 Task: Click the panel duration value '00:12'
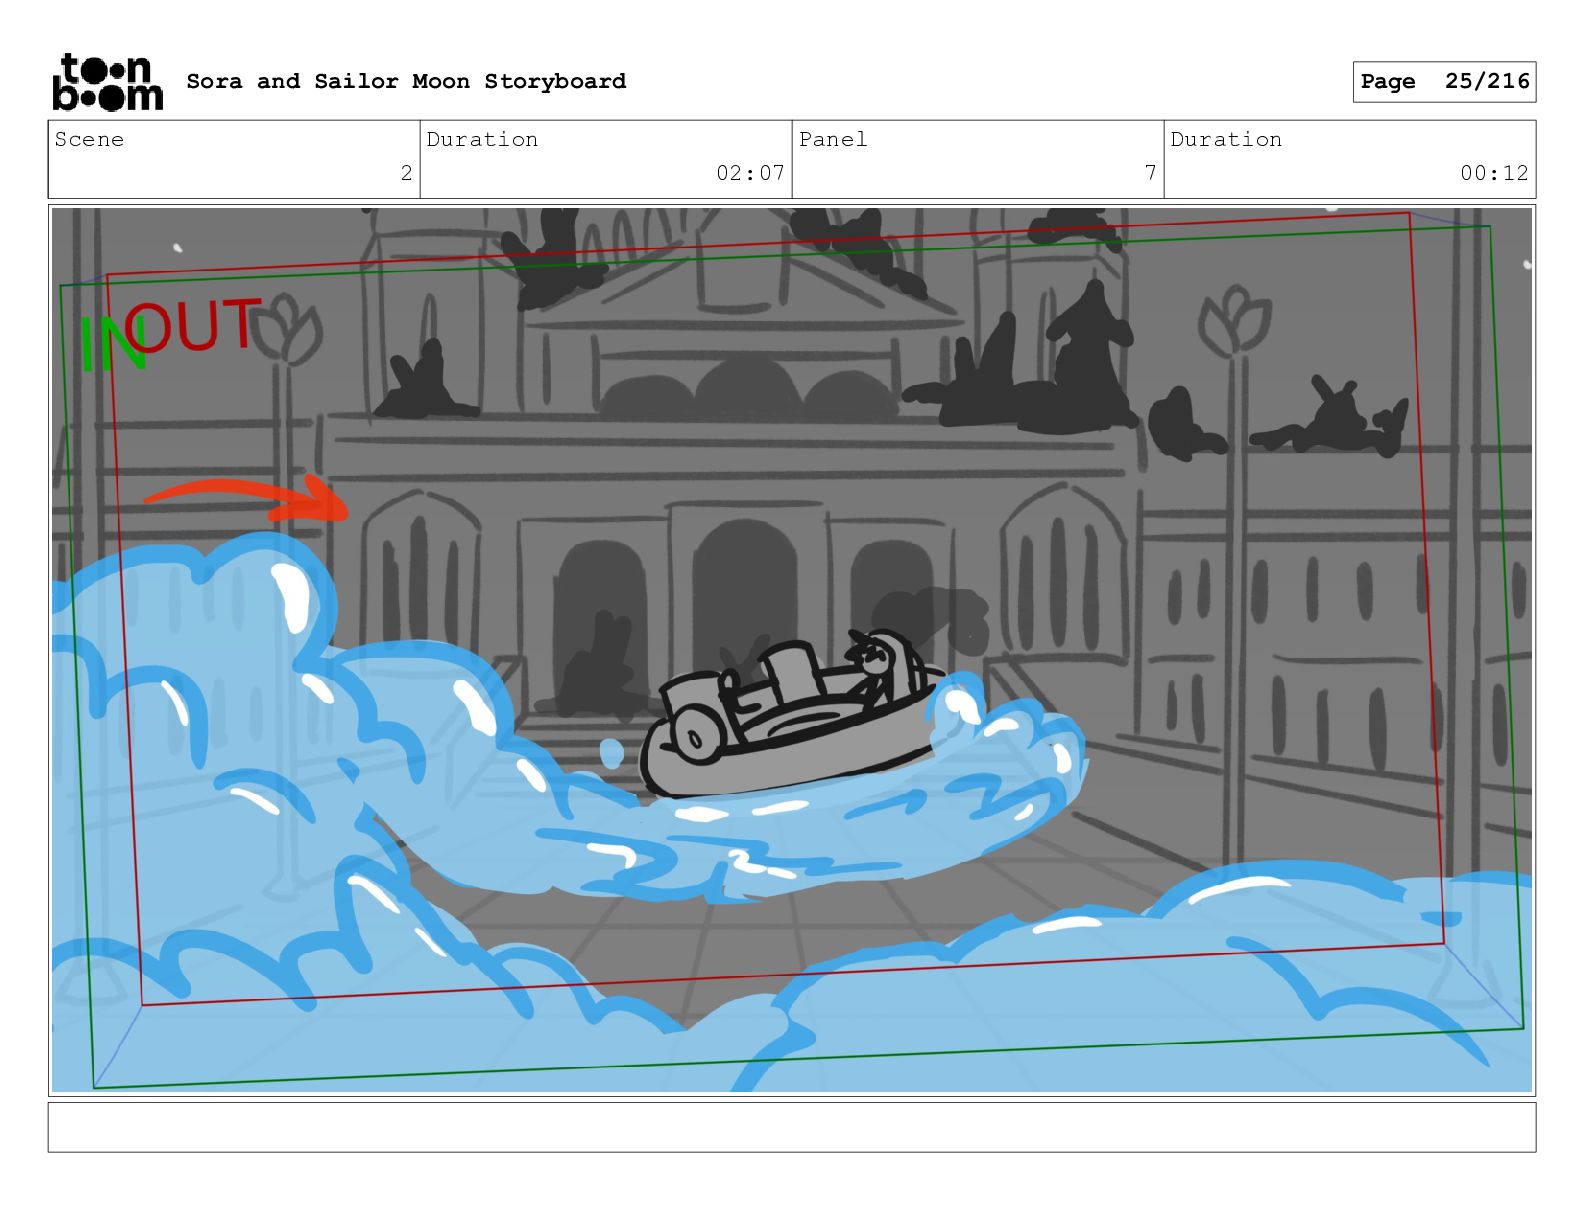coord(1494,173)
